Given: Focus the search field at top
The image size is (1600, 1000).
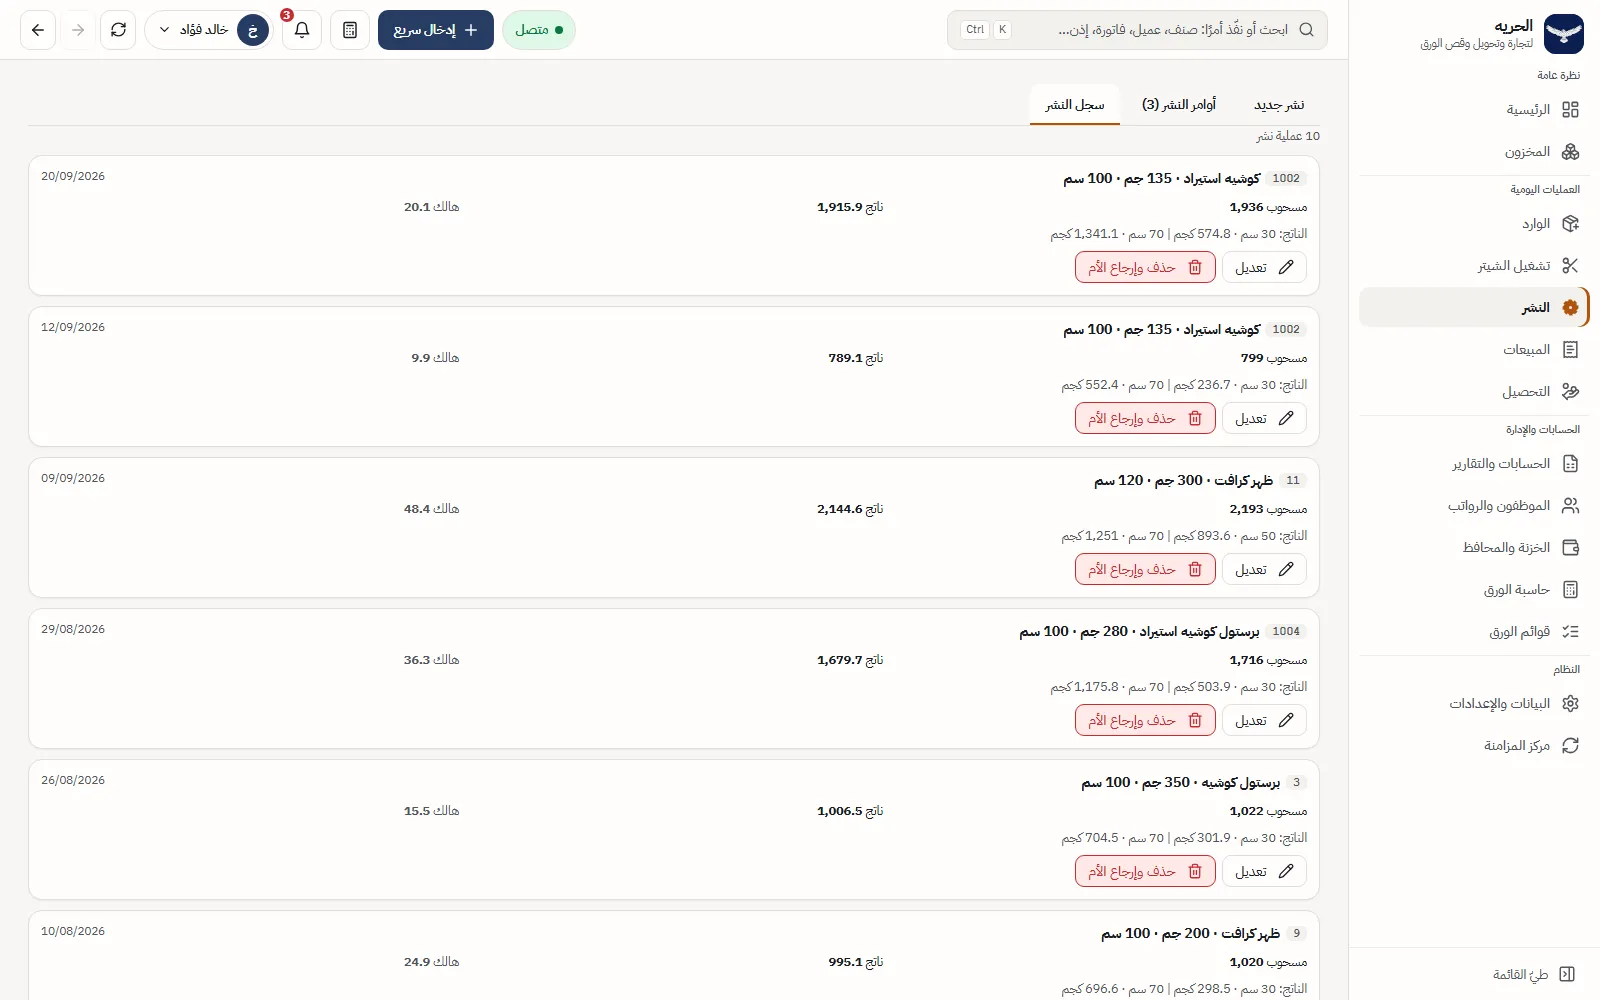Looking at the screenshot, I should point(1137,30).
